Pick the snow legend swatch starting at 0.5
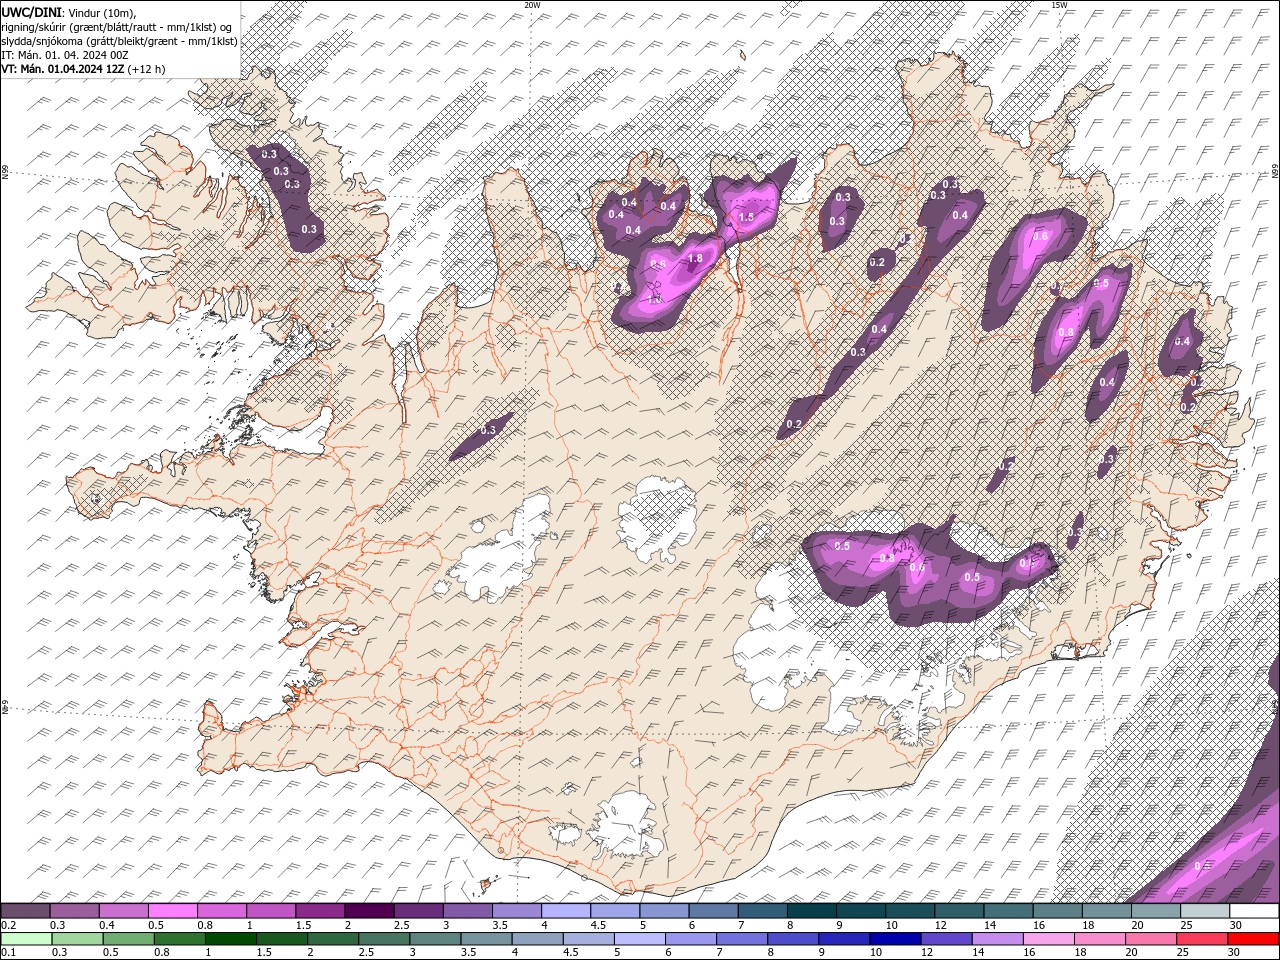This screenshot has width=1280, height=960. 172,911
